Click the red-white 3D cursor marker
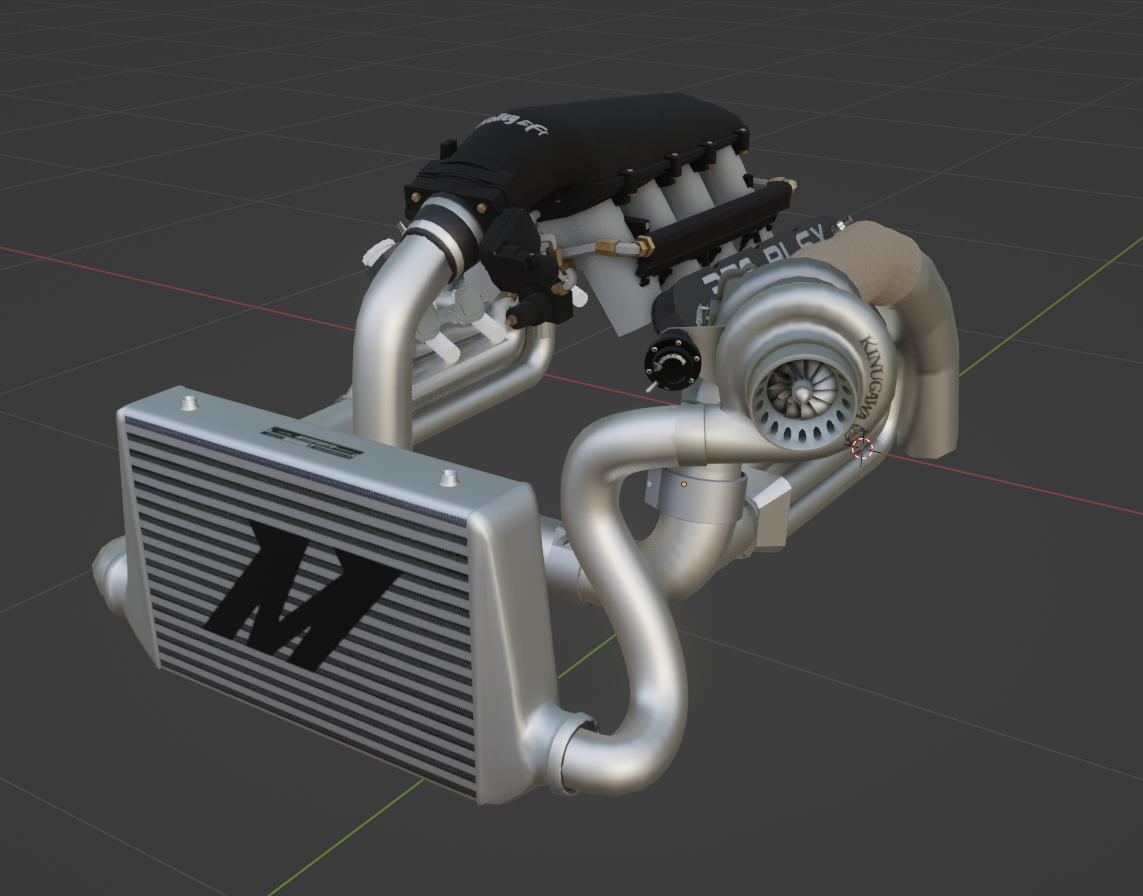 coord(862,448)
